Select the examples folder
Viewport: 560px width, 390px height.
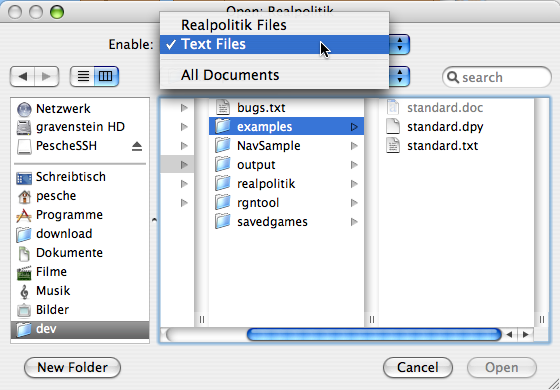[286, 127]
